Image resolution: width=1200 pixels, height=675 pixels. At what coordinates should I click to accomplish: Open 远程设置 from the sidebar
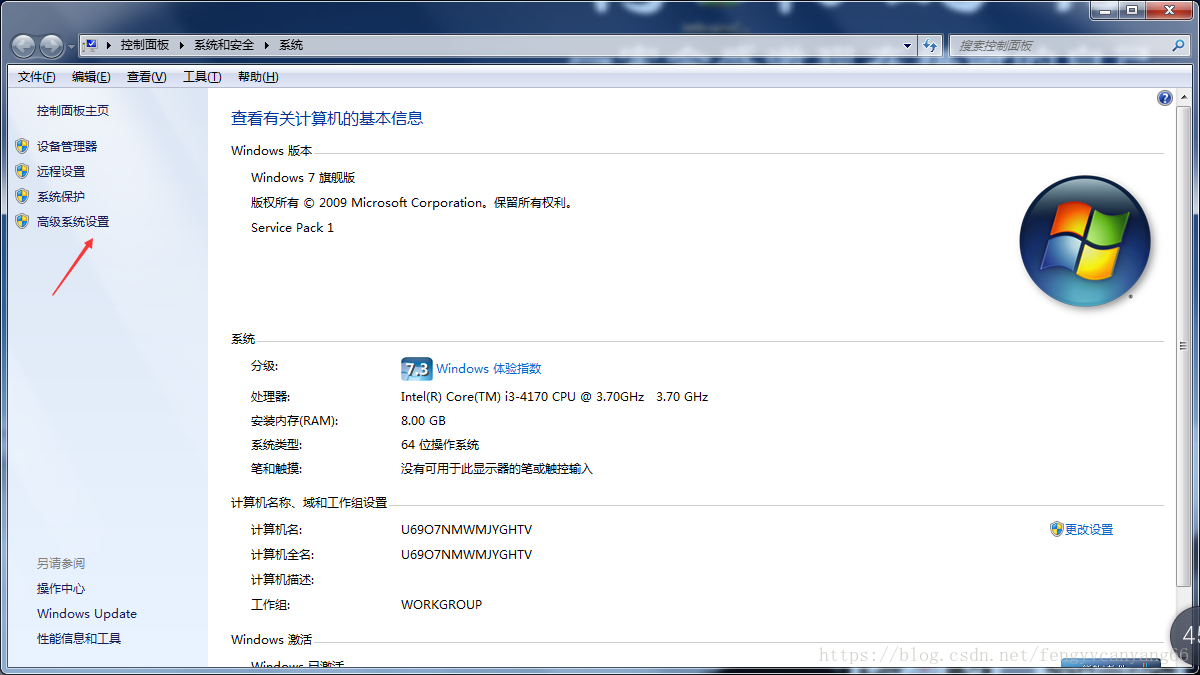[61, 171]
